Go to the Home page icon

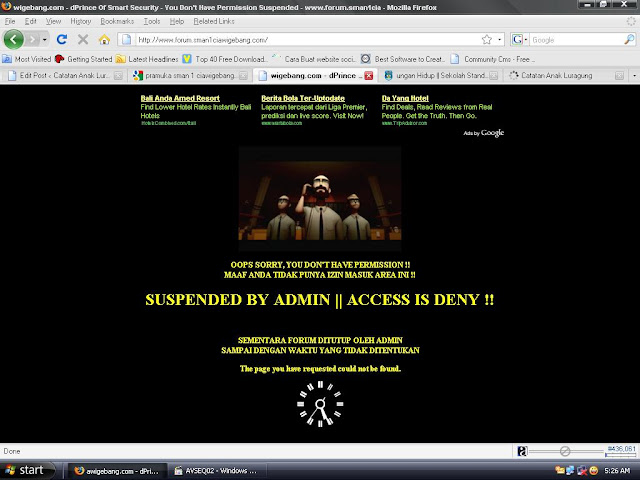[104, 40]
